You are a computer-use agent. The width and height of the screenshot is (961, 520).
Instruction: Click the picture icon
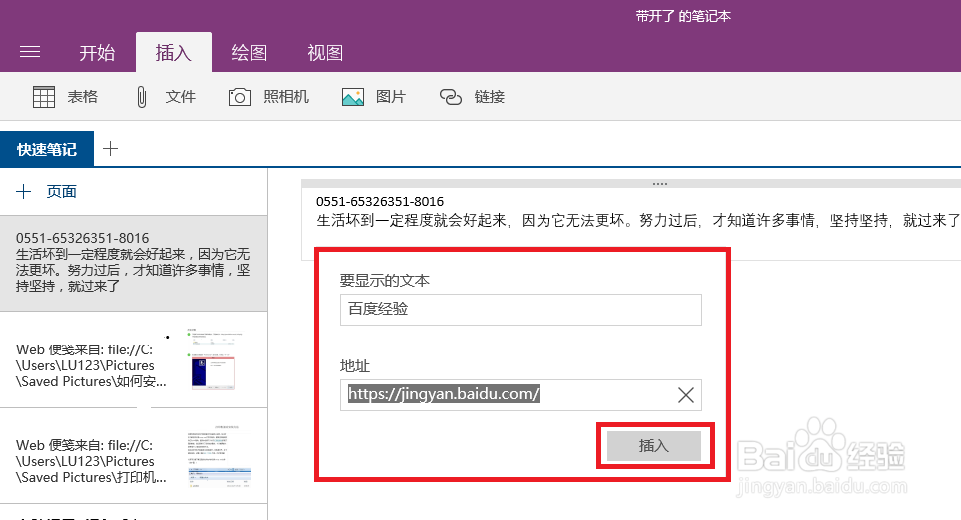coord(352,97)
